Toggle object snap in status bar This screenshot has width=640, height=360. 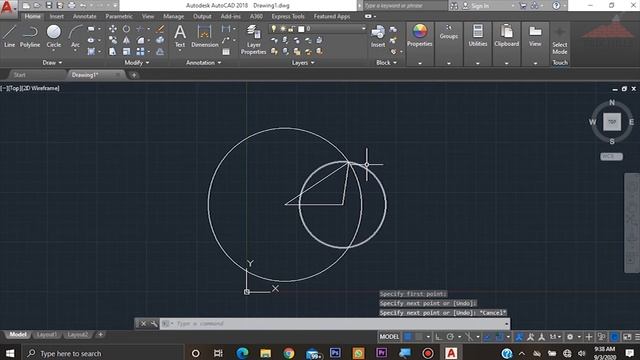[499, 337]
